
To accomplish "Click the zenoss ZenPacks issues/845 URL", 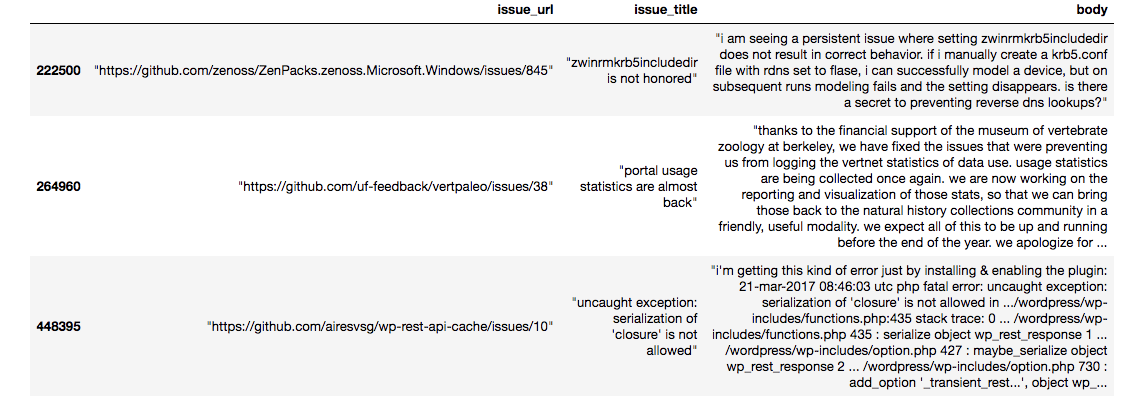I will click(x=324, y=70).
